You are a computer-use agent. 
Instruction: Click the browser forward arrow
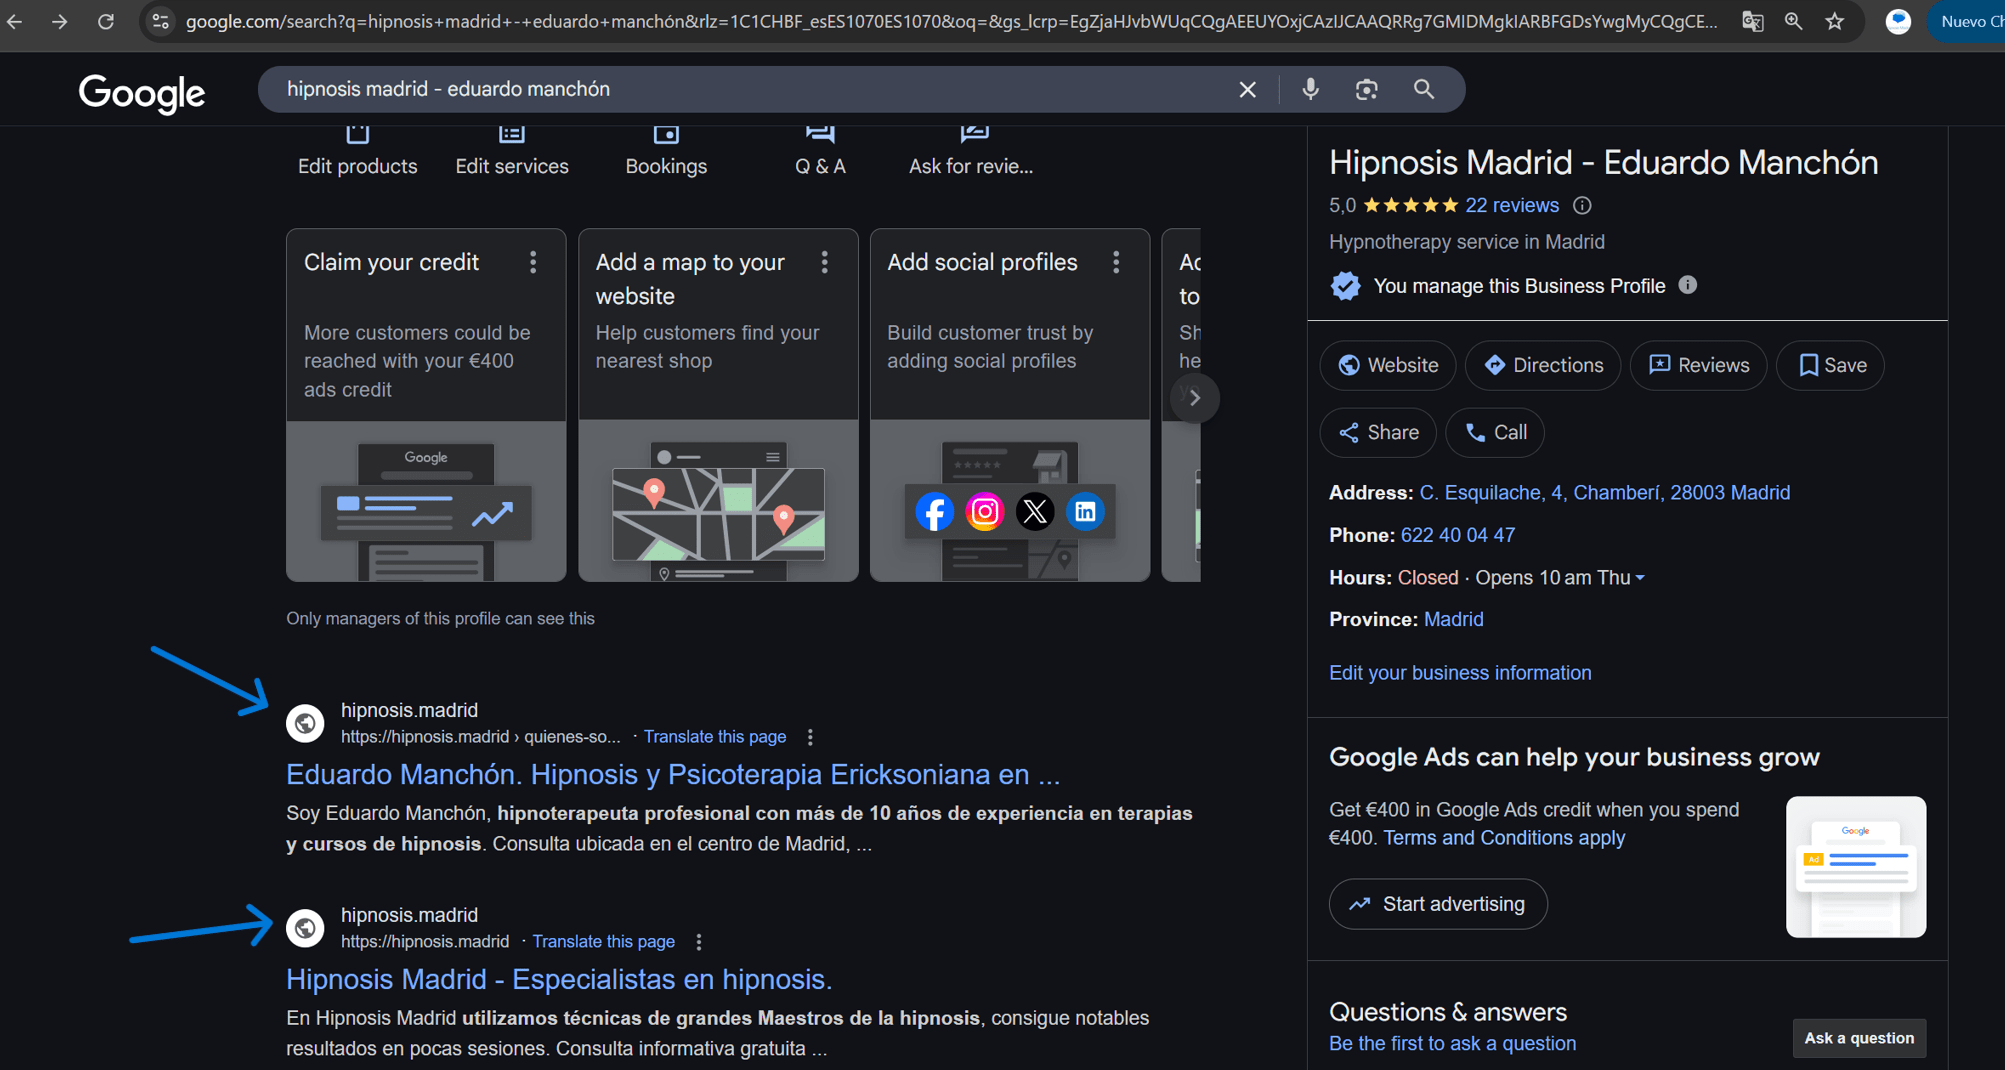click(60, 21)
